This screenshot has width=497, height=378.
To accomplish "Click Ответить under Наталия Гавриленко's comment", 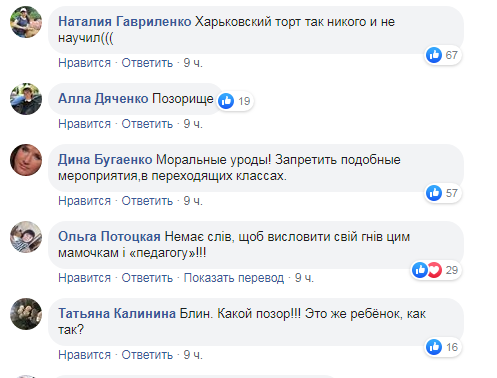I will 147,63.
